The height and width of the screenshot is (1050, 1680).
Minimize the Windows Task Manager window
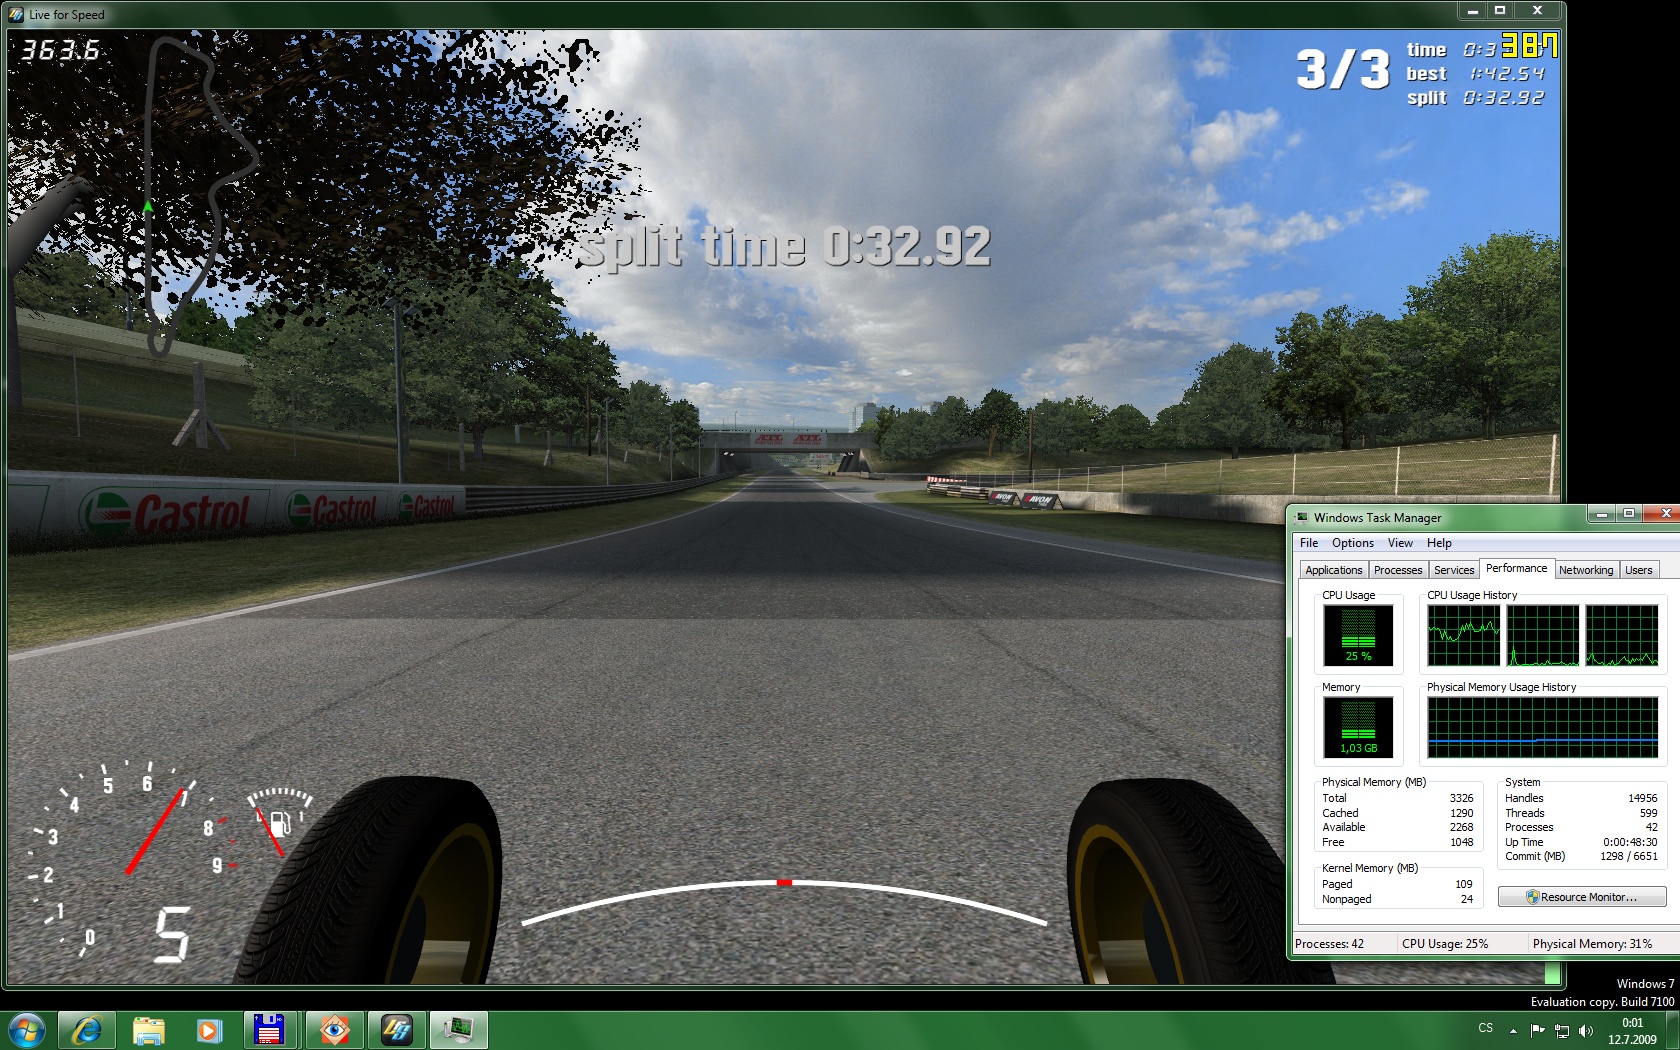pyautogui.click(x=1602, y=514)
